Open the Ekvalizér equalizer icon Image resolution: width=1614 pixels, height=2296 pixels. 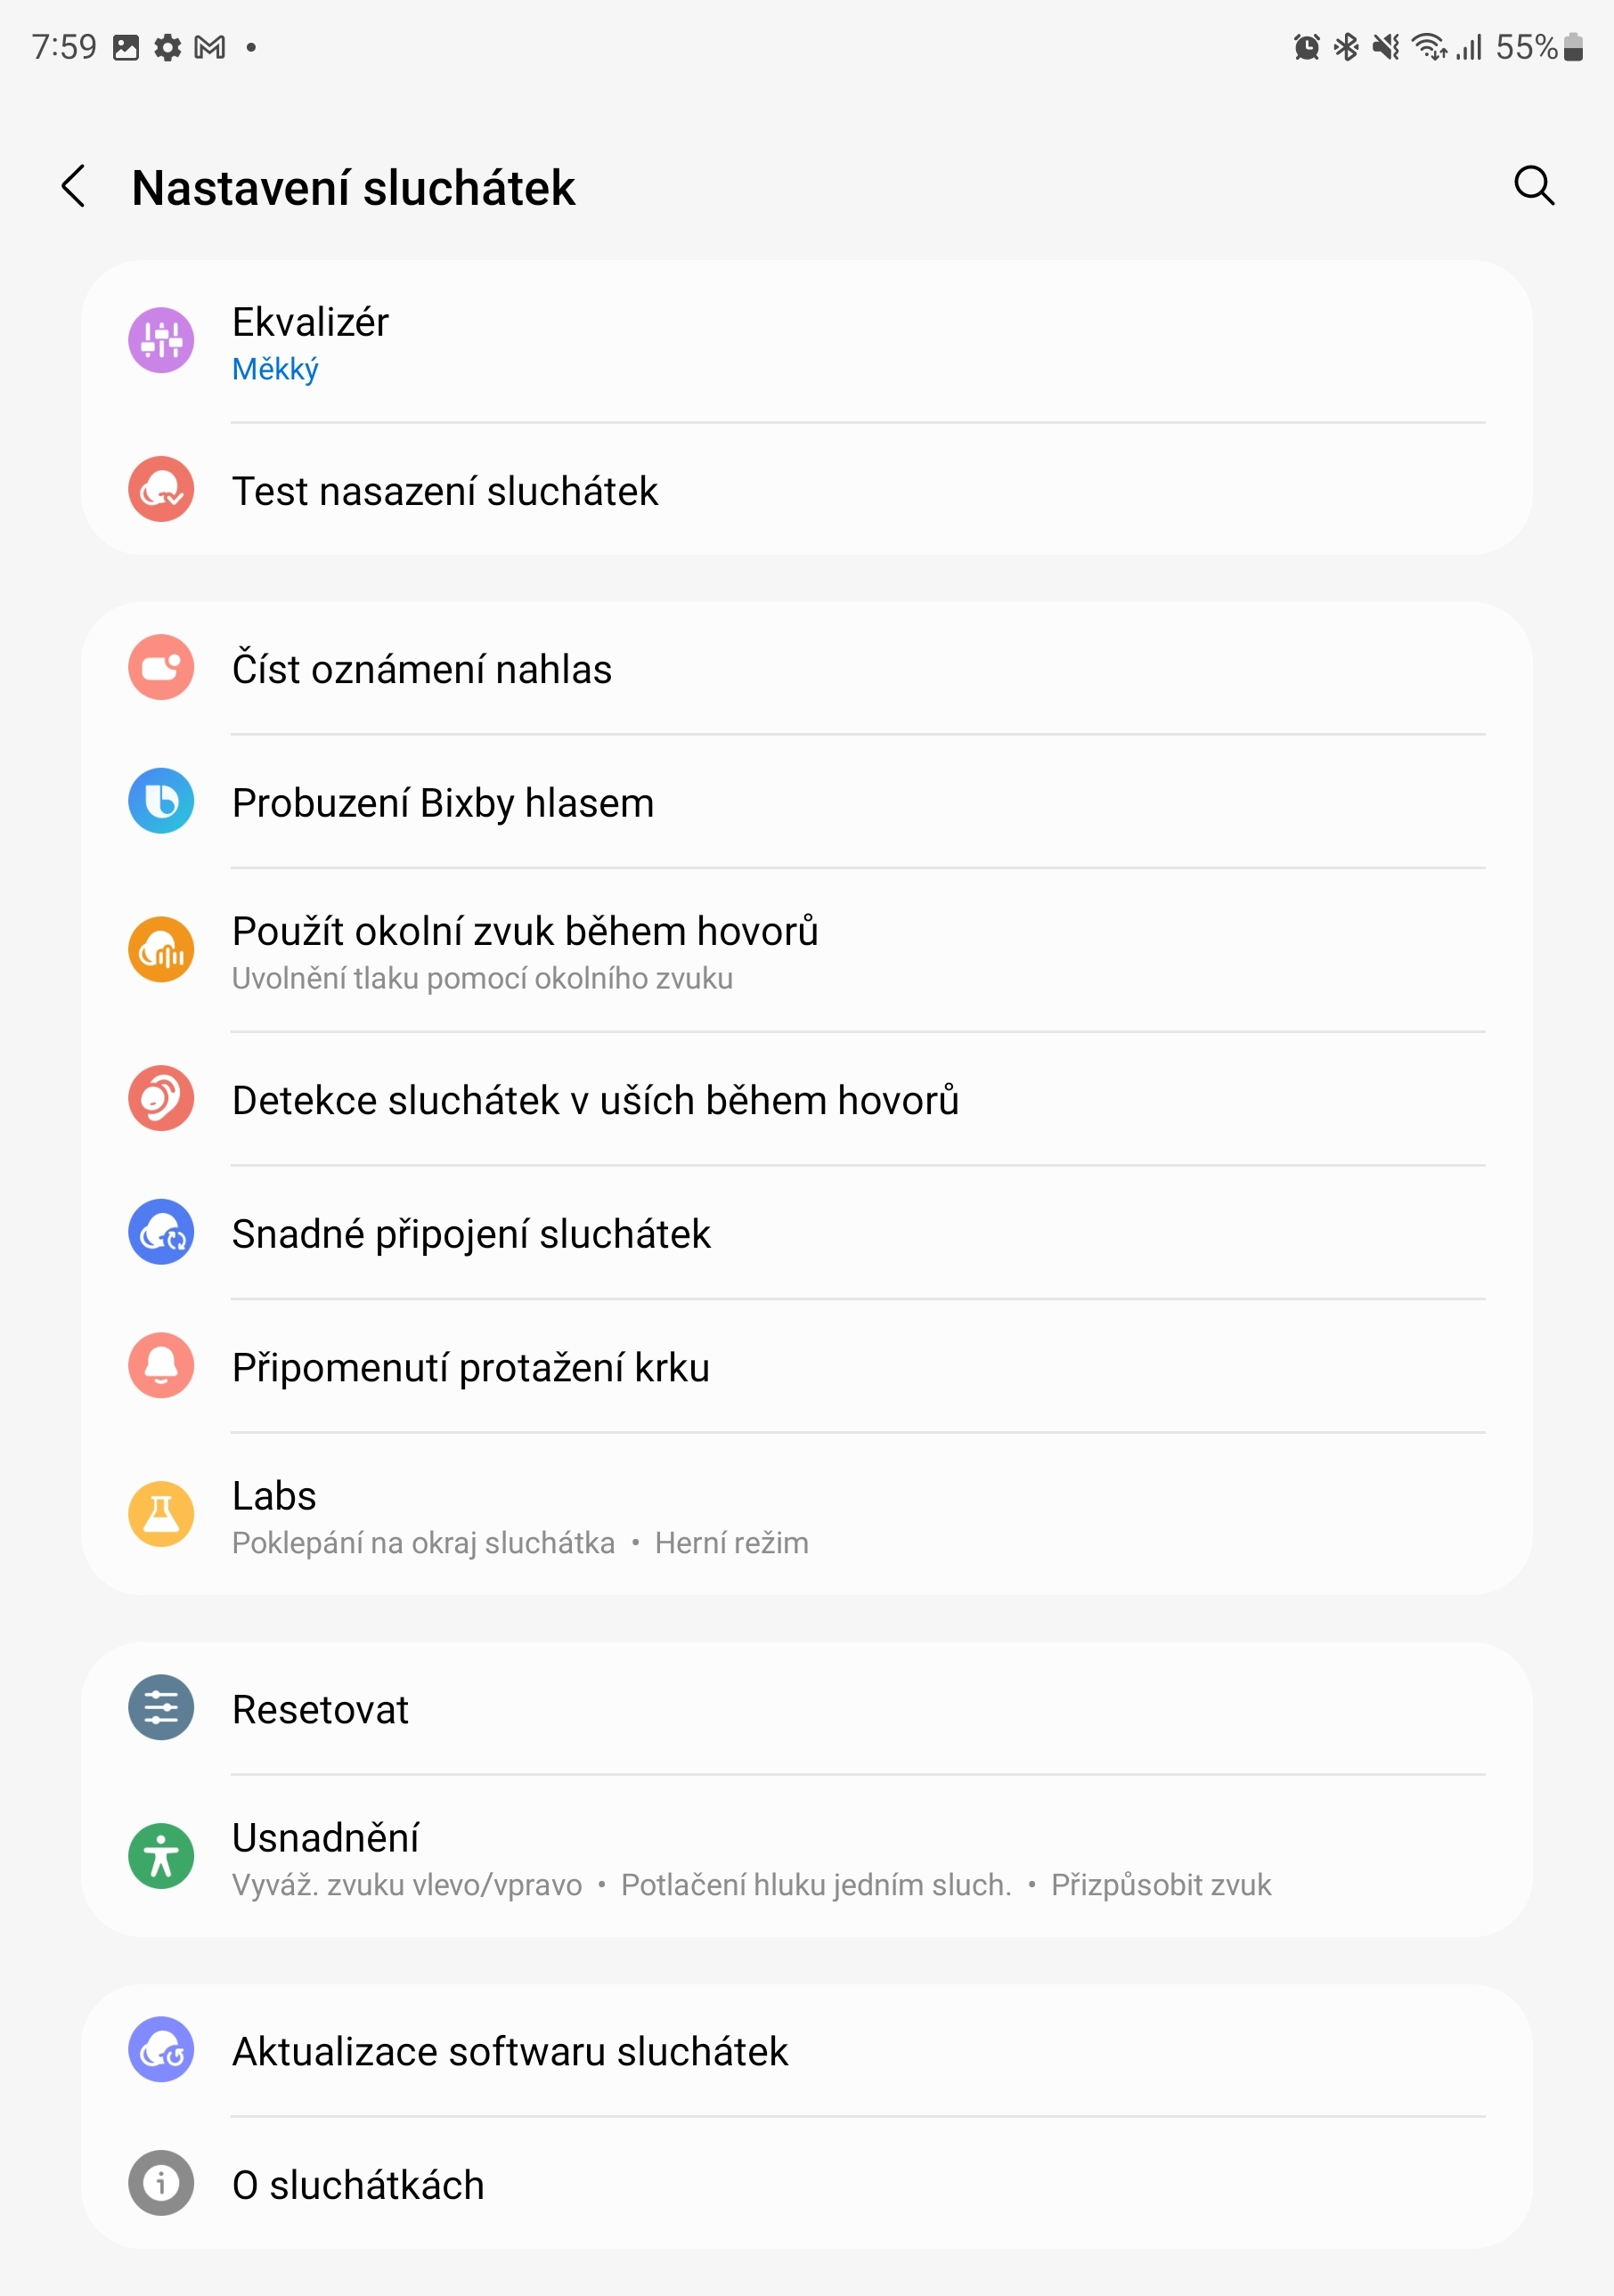[x=160, y=340]
